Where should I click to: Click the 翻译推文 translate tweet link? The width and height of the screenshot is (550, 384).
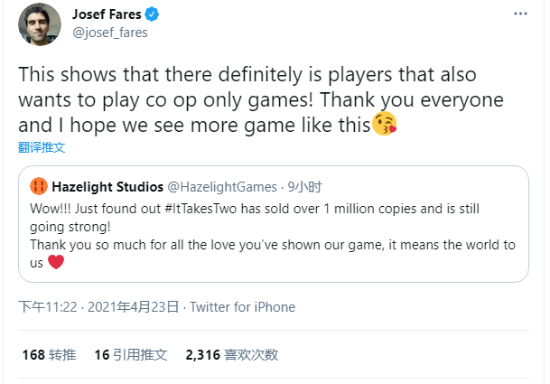point(41,147)
